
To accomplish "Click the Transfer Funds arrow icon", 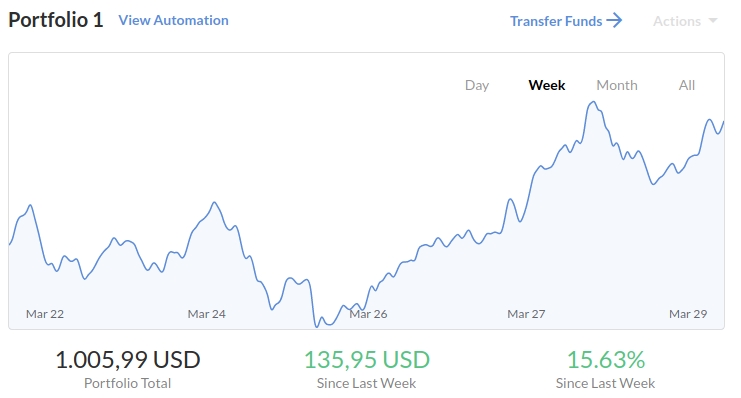I will point(614,21).
